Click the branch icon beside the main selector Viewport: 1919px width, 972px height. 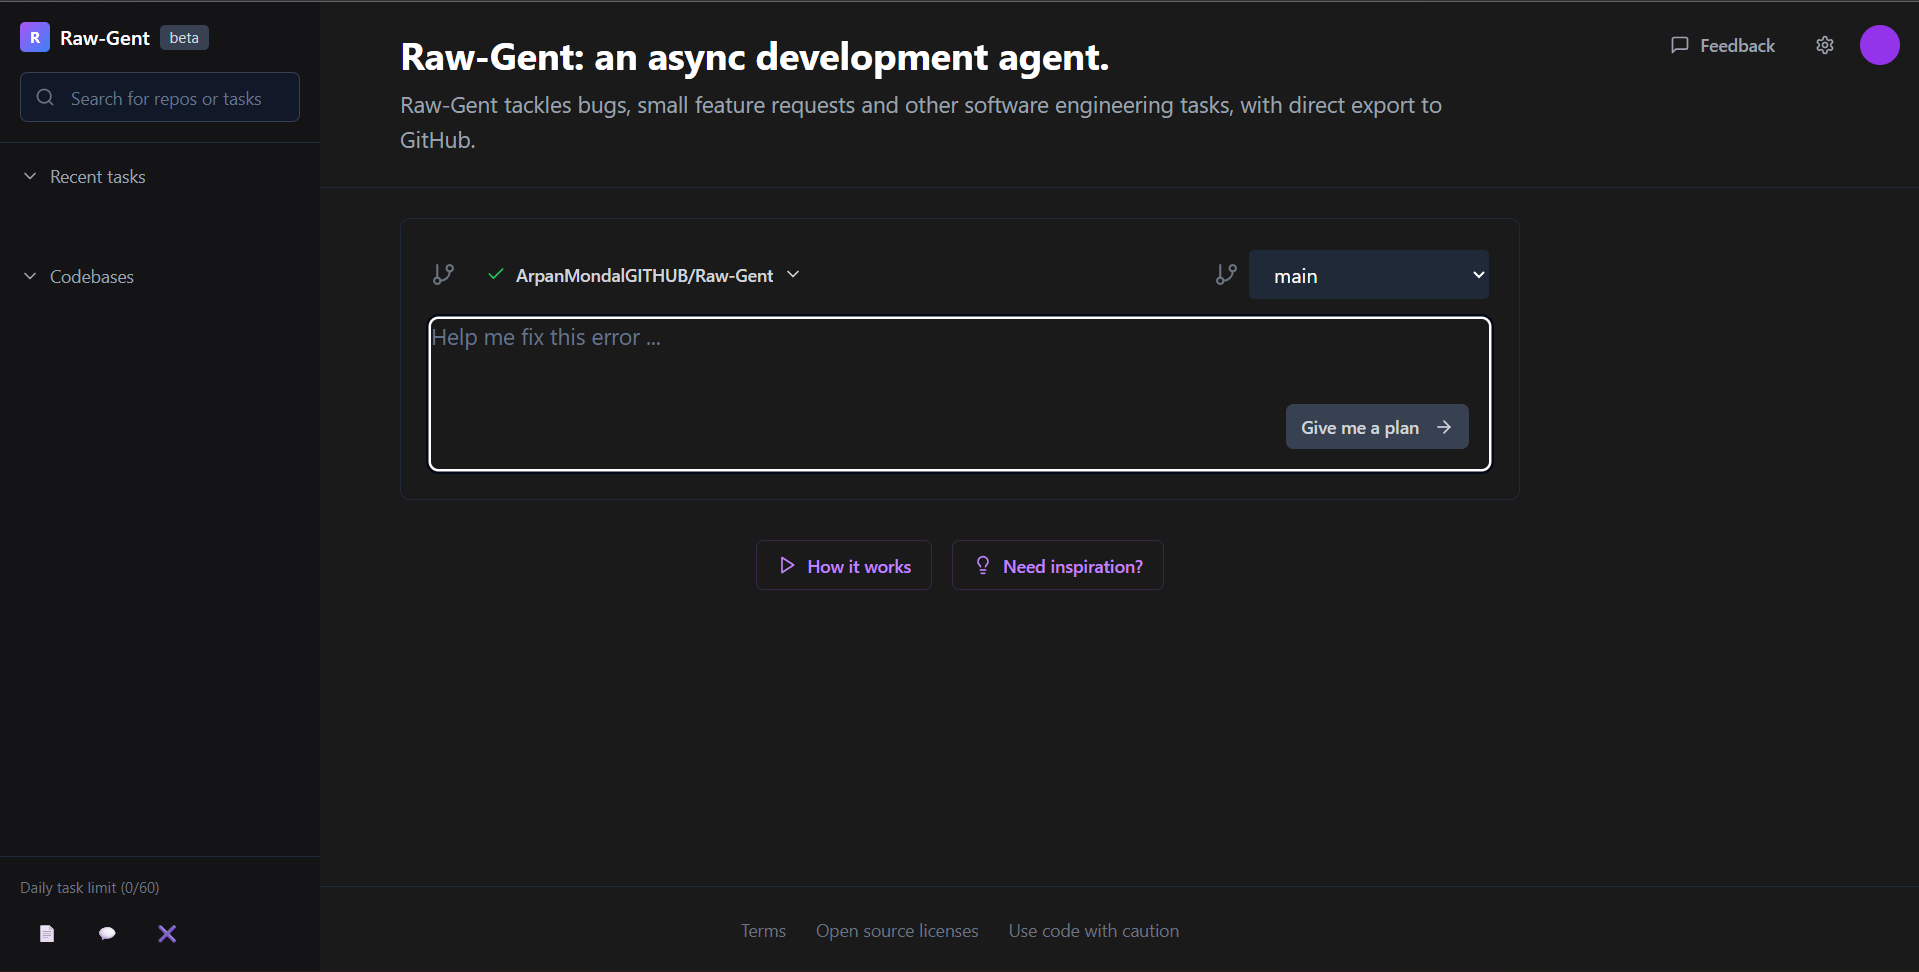pyautogui.click(x=1226, y=275)
